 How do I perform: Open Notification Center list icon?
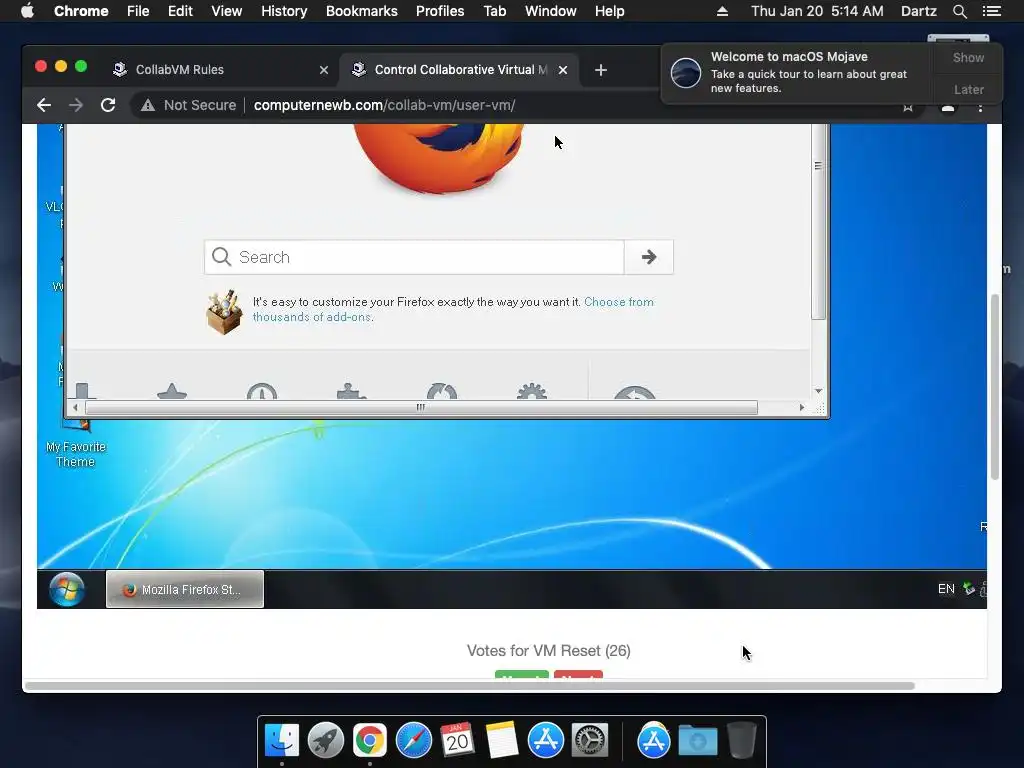(991, 11)
